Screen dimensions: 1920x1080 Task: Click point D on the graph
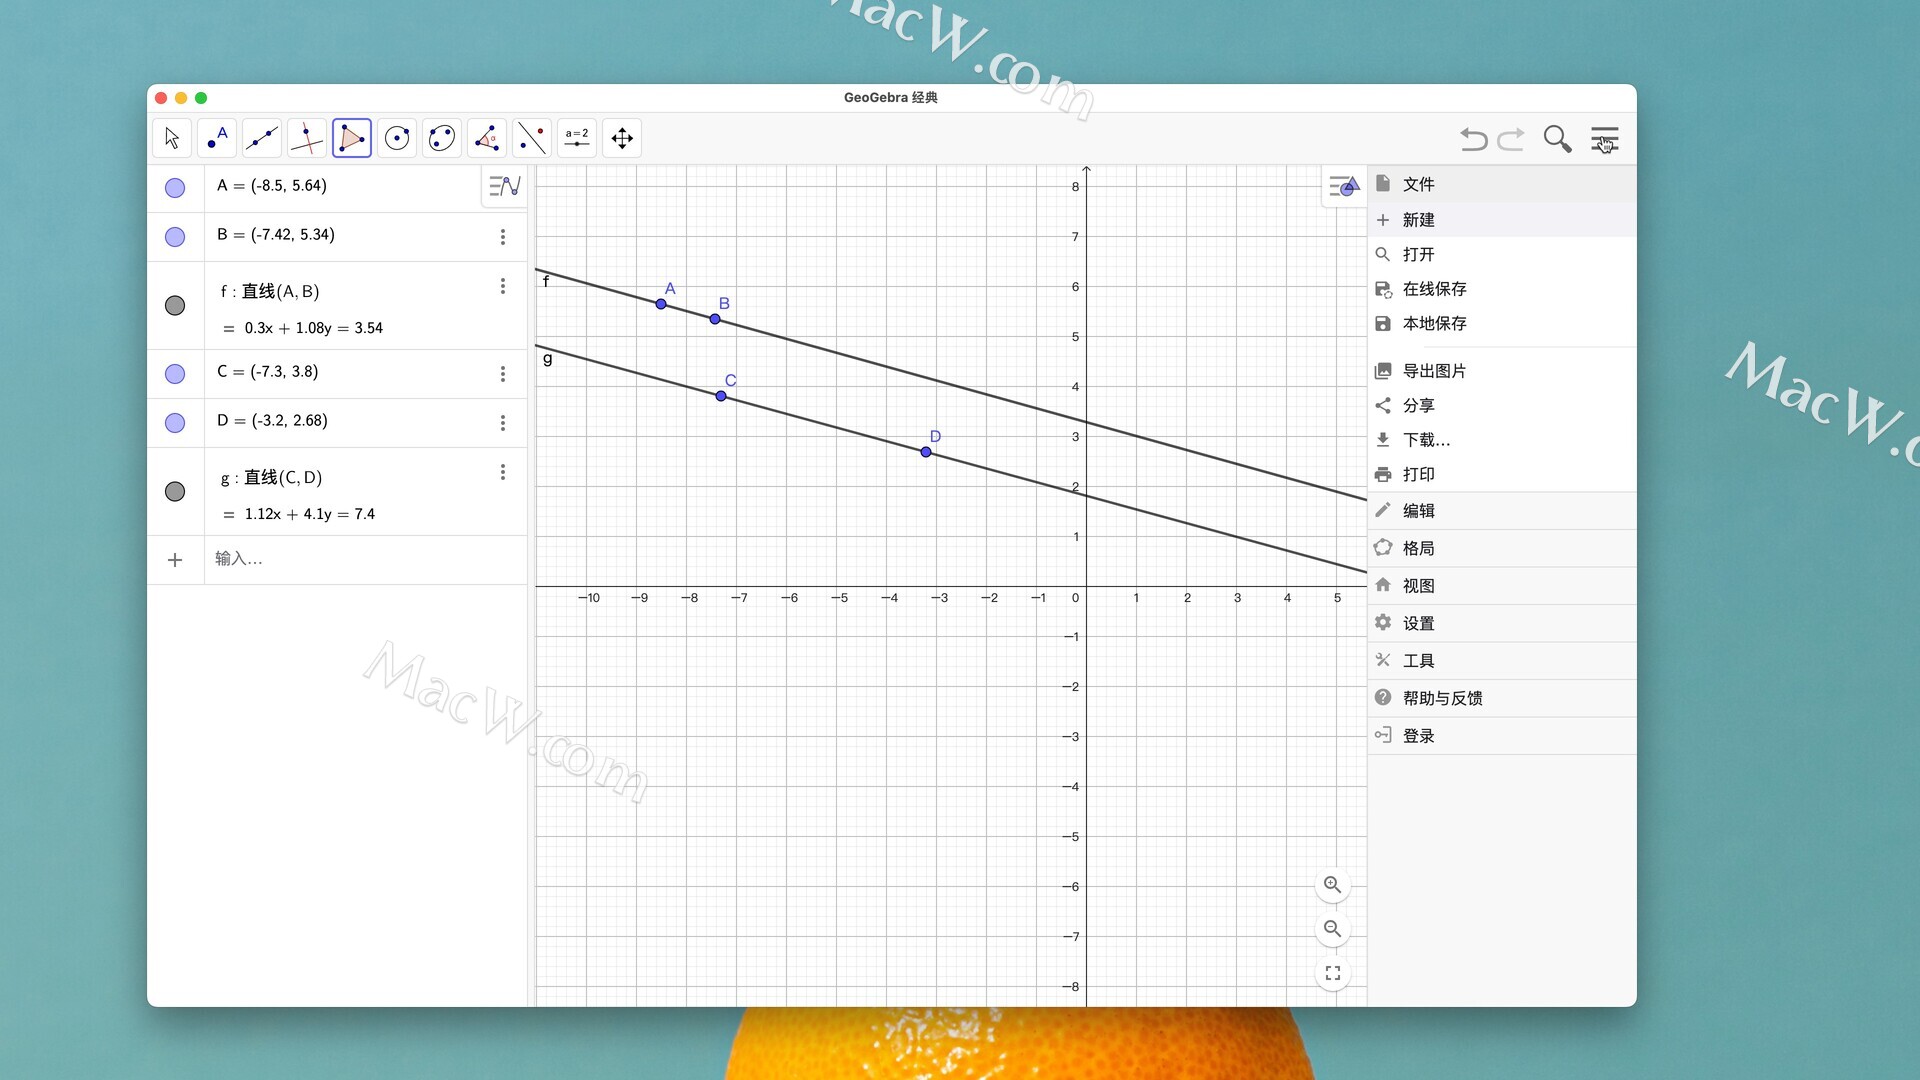(x=926, y=452)
